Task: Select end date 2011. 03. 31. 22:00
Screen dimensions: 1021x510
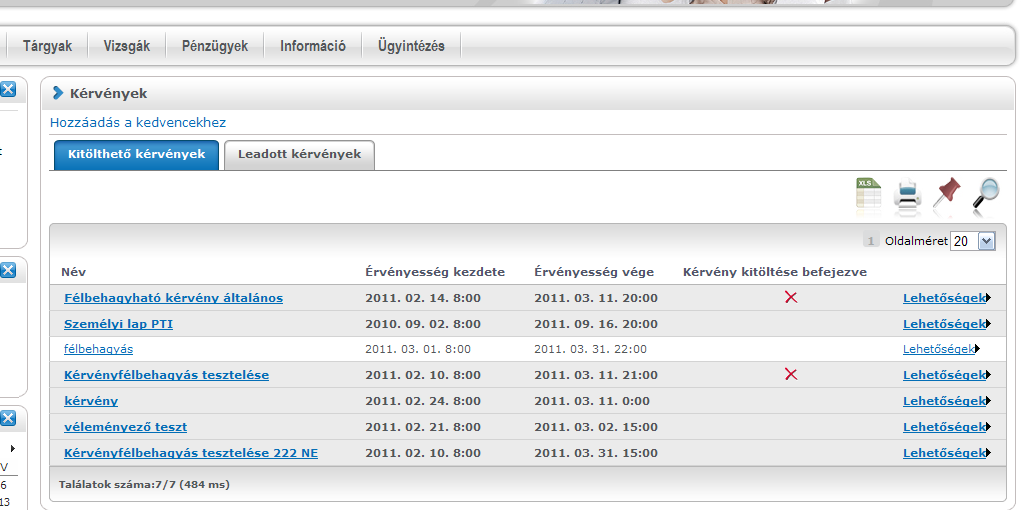Action: pos(591,349)
